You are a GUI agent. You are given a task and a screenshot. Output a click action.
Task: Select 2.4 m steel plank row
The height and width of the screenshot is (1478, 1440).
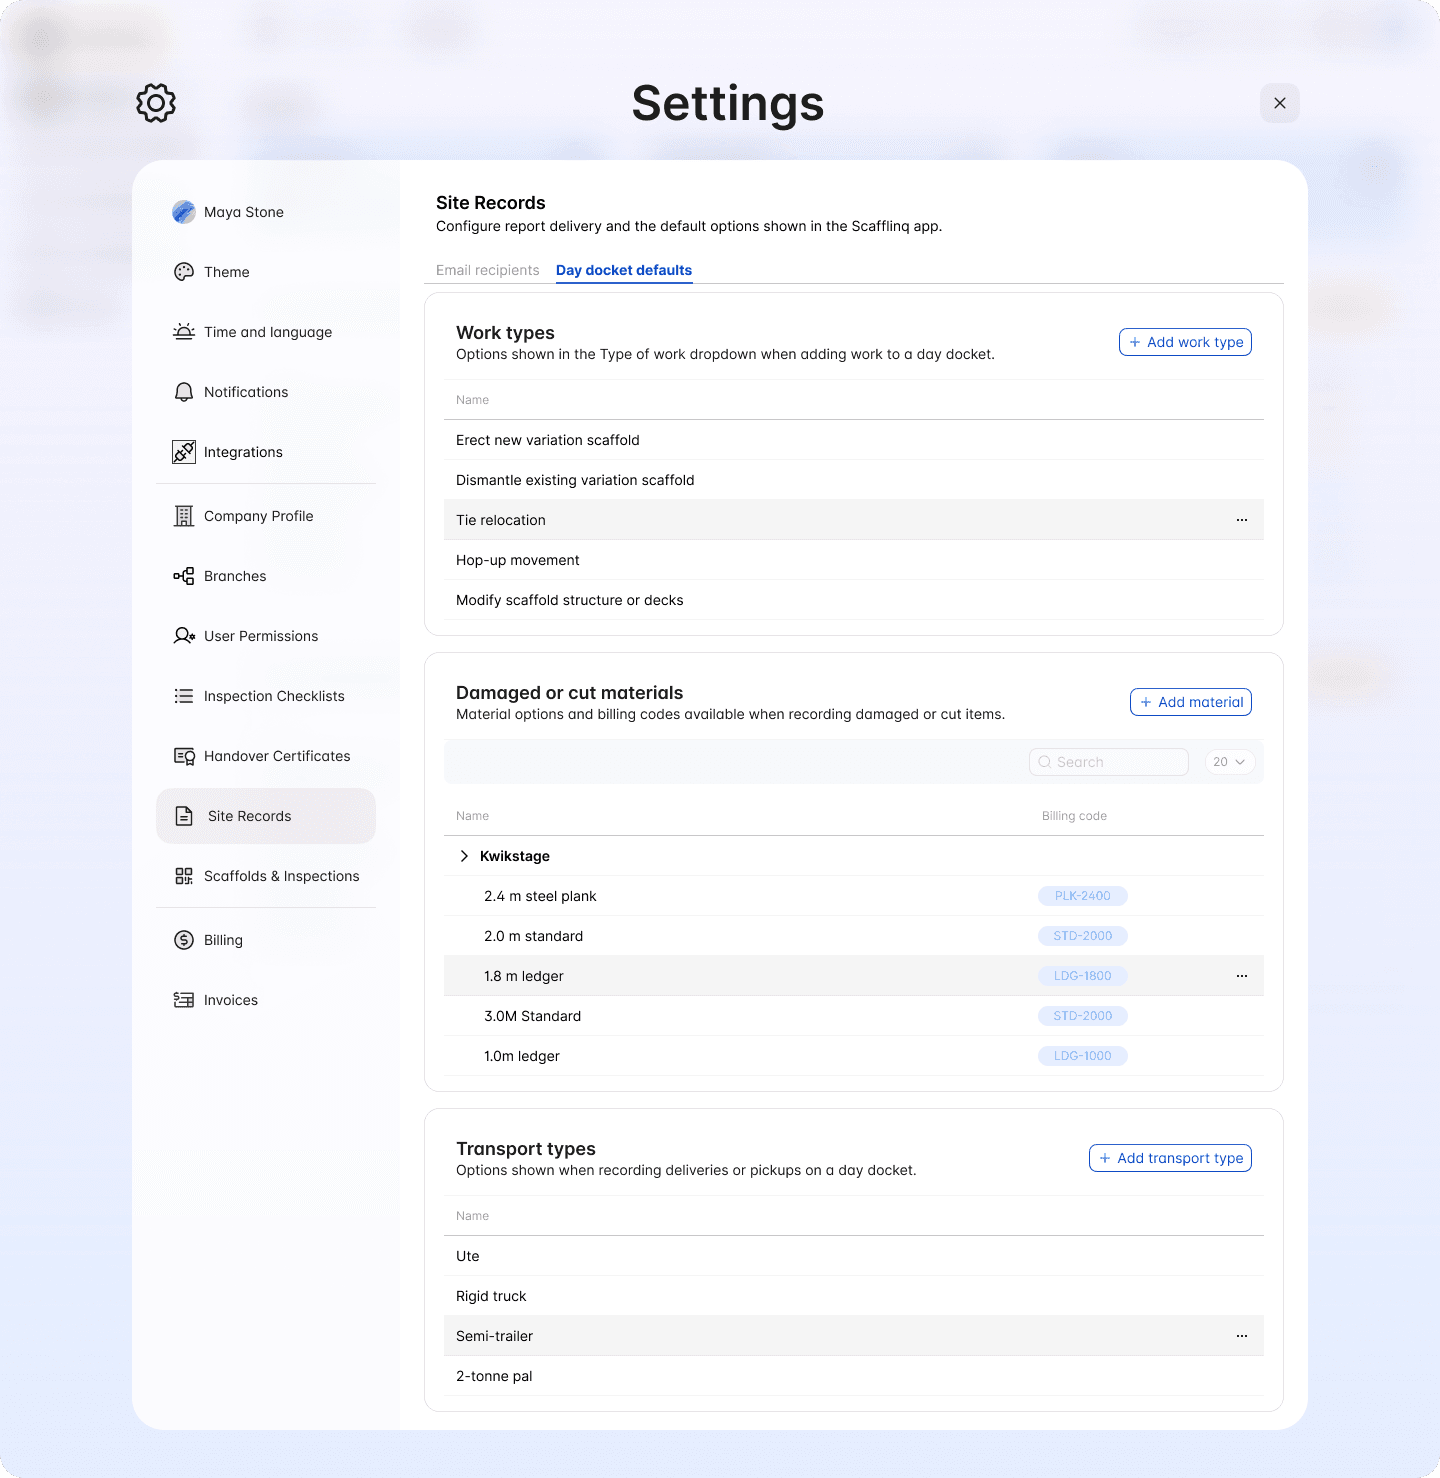pyautogui.click(x=854, y=896)
